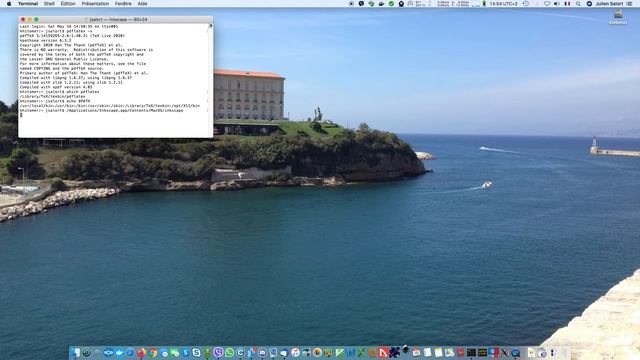Click the Terminal window title bar

(116, 19)
